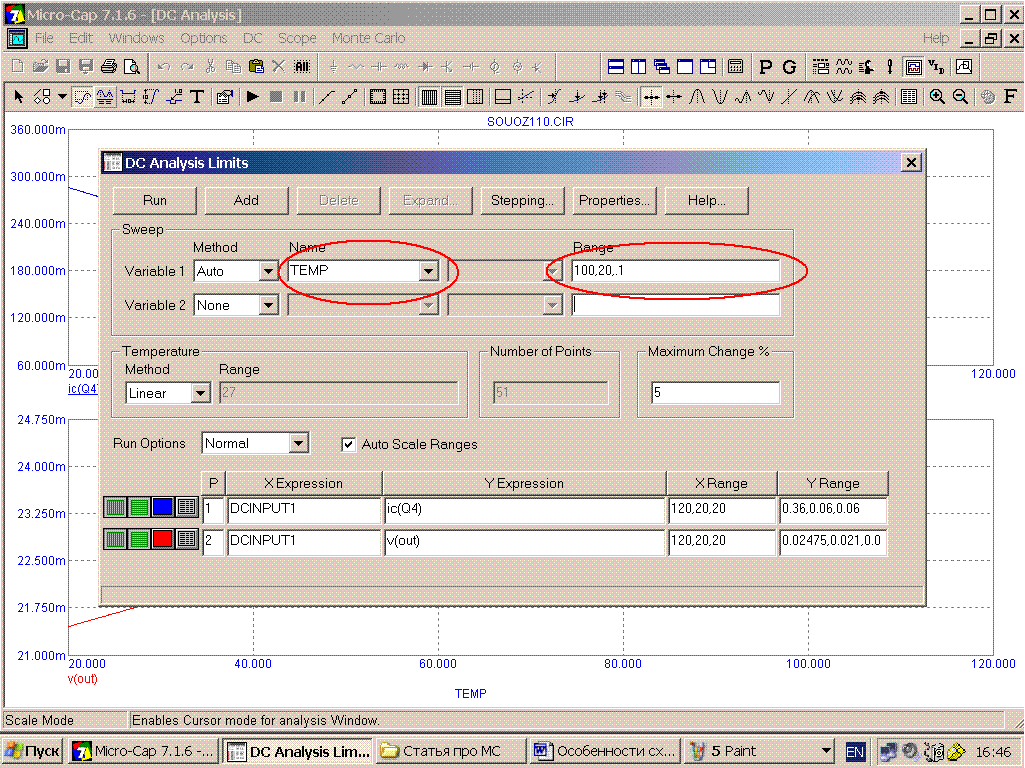
Task: Toggle Y log/linear button for plot 2
Action: coord(140,540)
